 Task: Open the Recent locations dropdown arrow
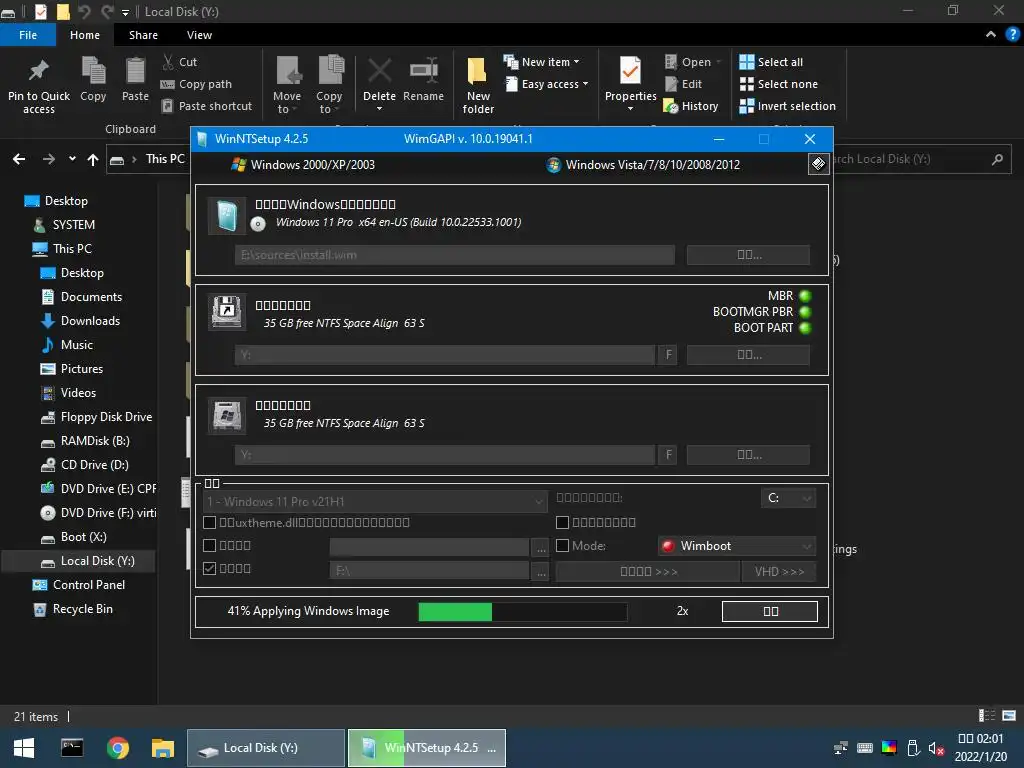pos(72,159)
